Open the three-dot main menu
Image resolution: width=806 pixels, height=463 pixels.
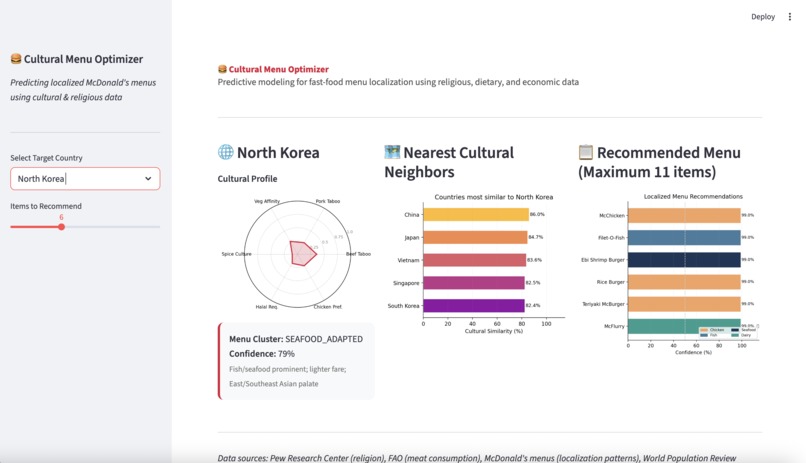(790, 17)
